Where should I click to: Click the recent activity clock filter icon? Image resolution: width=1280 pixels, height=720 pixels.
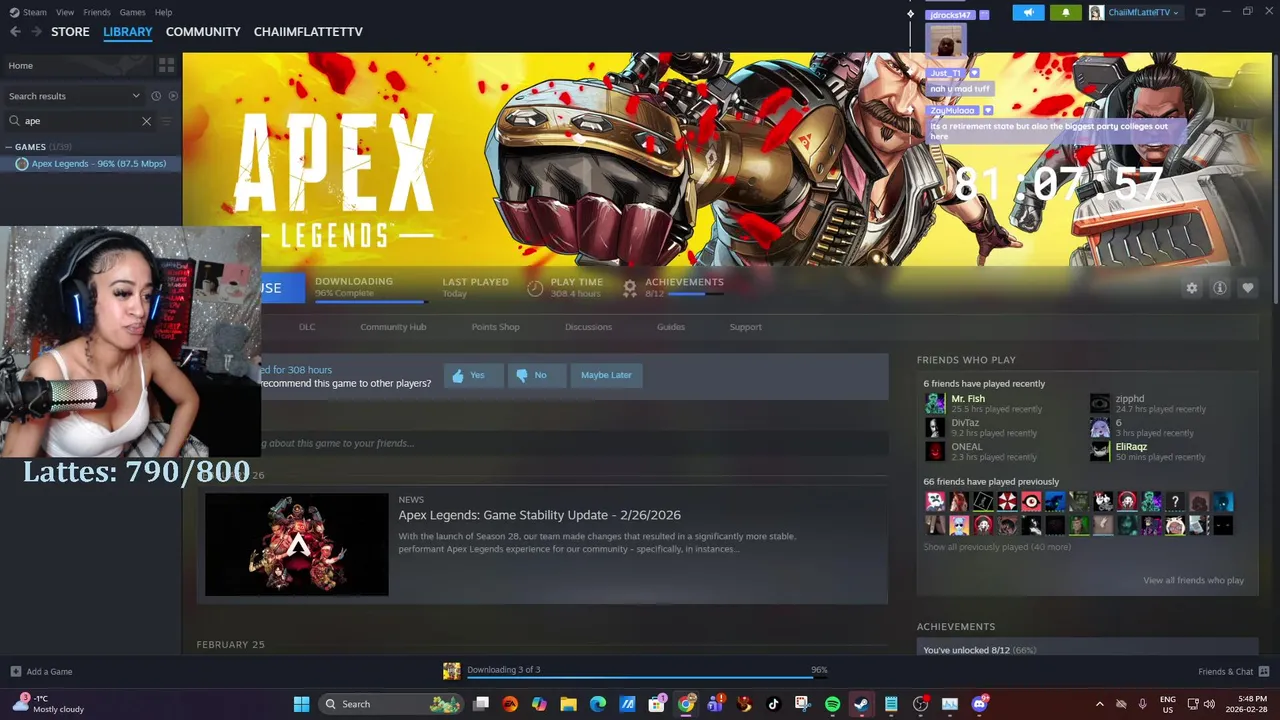click(x=156, y=96)
